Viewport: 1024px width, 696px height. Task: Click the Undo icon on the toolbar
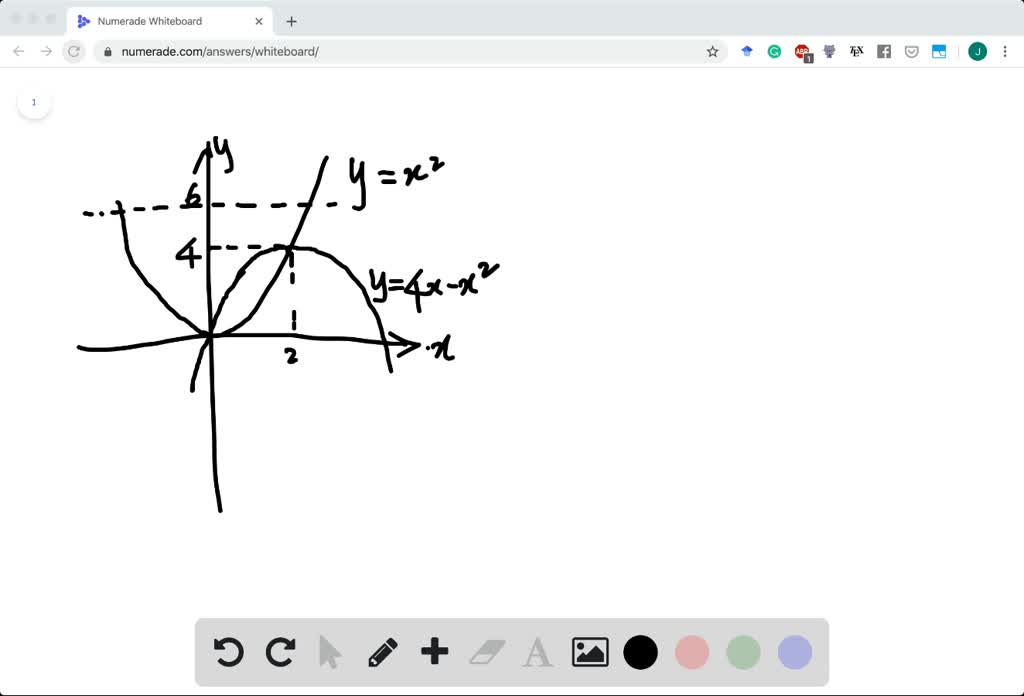pos(229,652)
